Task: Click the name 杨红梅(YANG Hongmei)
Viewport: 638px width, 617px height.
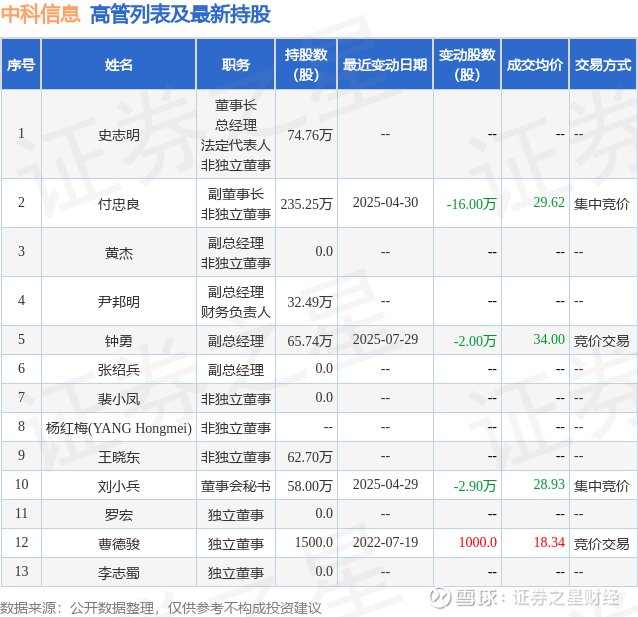Action: click(x=118, y=428)
